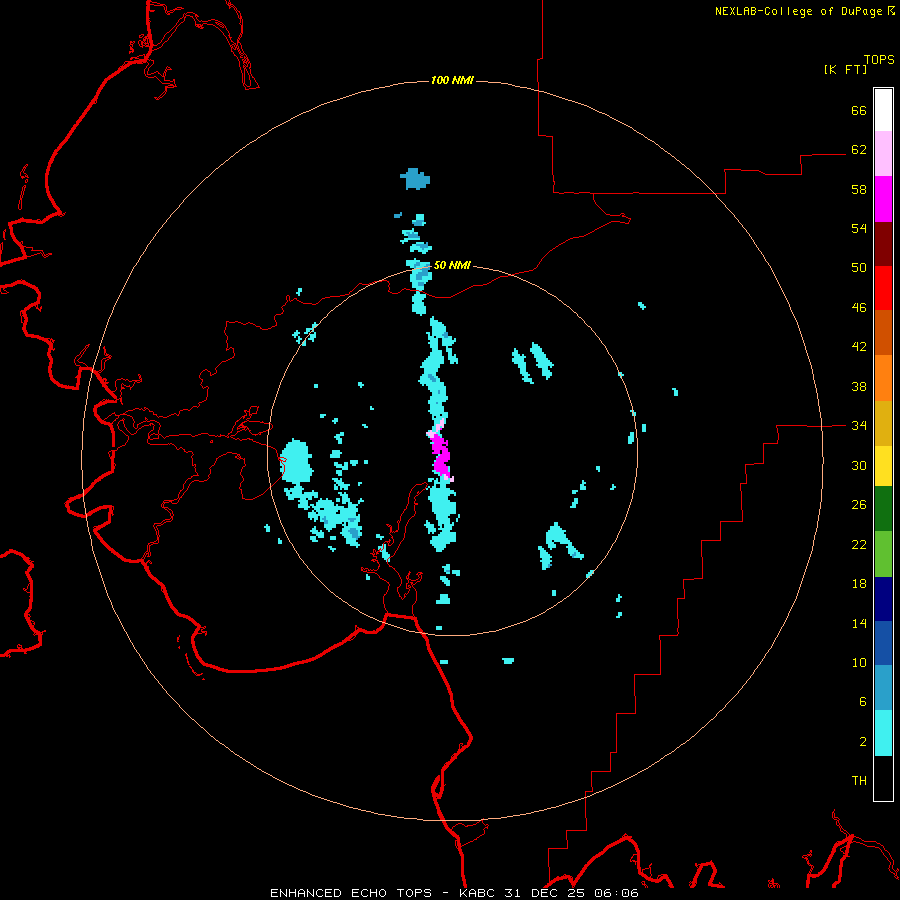Click the '30' scale value
The width and height of the screenshot is (900, 900).
(x=859, y=465)
